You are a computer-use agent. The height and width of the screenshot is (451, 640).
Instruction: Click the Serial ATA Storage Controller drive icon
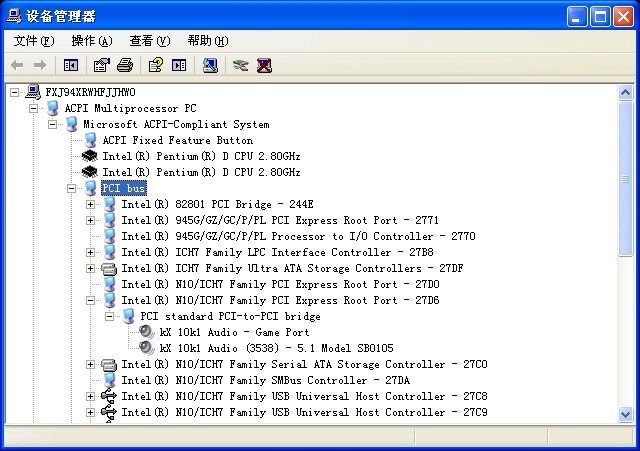[x=109, y=364]
